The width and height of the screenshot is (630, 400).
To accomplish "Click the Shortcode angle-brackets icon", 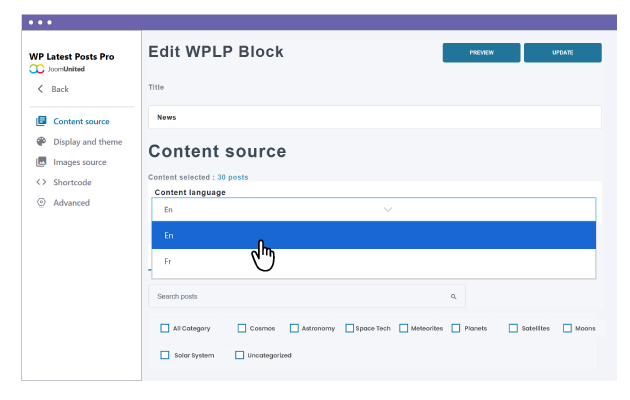I will [x=41, y=182].
